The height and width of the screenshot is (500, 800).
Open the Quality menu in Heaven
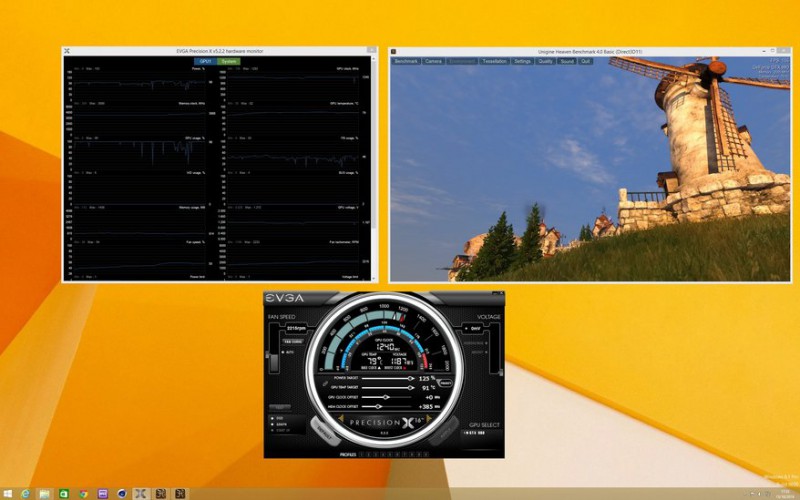(x=545, y=61)
